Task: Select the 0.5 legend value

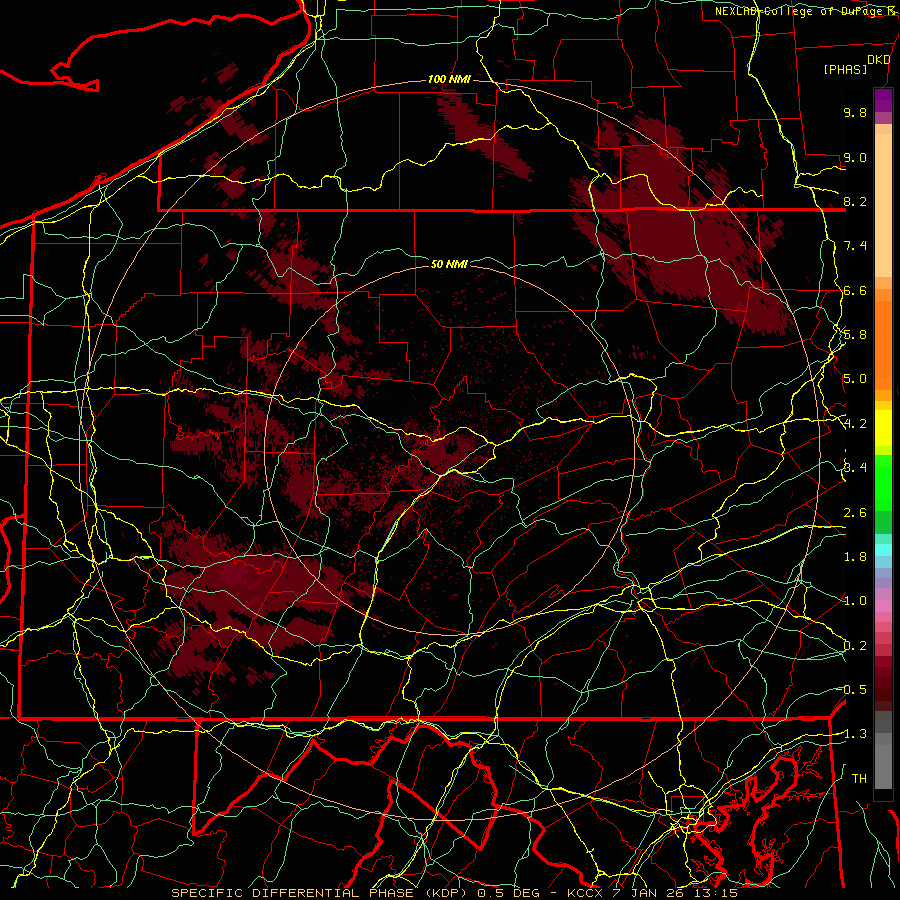Action: [x=855, y=690]
